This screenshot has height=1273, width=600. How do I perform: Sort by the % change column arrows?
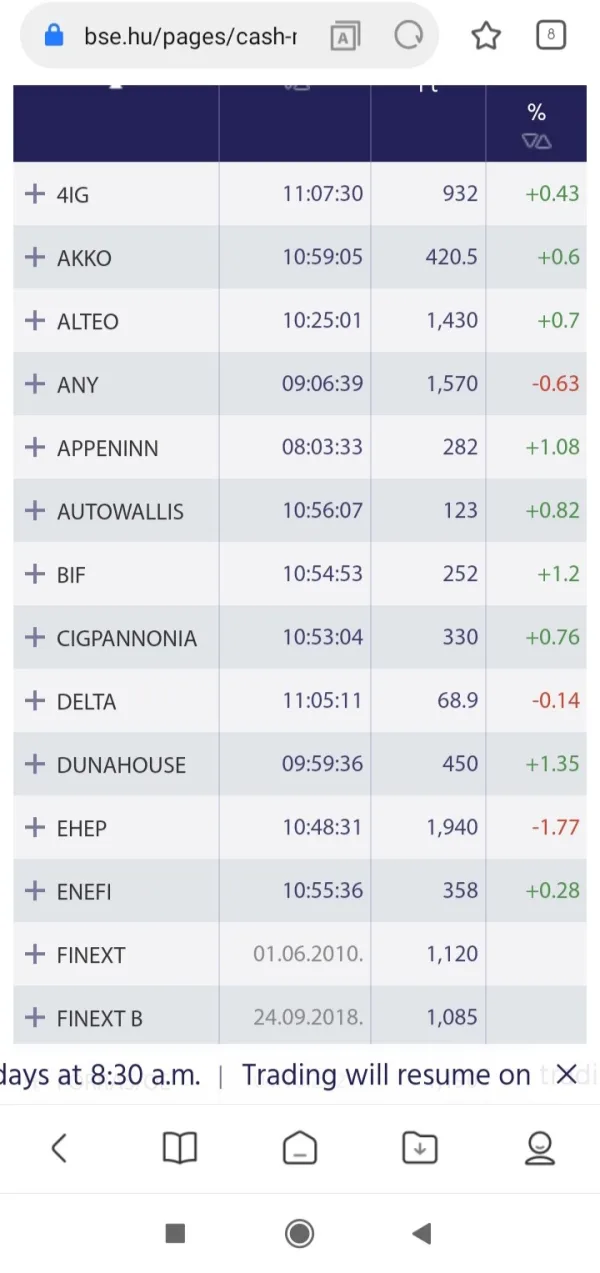coord(537,142)
